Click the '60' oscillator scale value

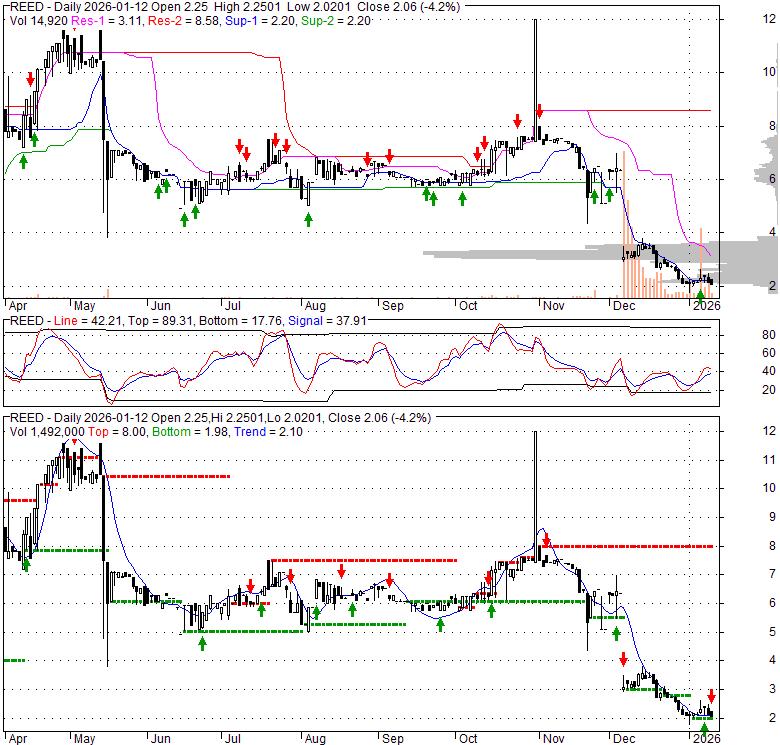pos(769,353)
